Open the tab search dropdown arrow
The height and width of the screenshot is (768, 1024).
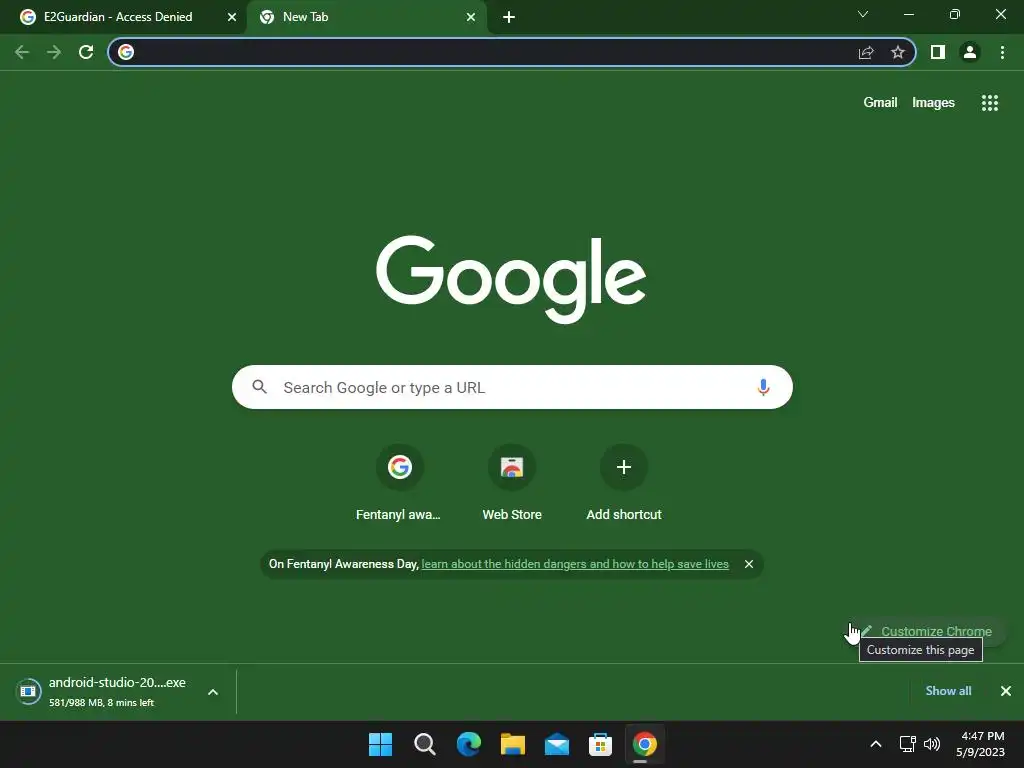tap(863, 14)
